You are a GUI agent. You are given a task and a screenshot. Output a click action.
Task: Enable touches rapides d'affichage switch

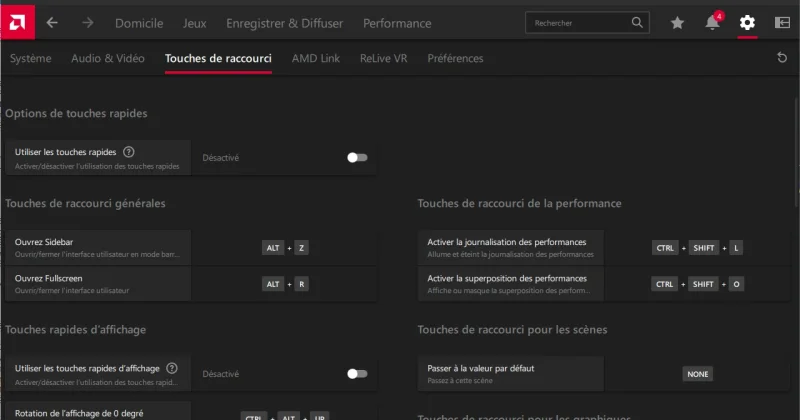pyautogui.click(x=357, y=374)
